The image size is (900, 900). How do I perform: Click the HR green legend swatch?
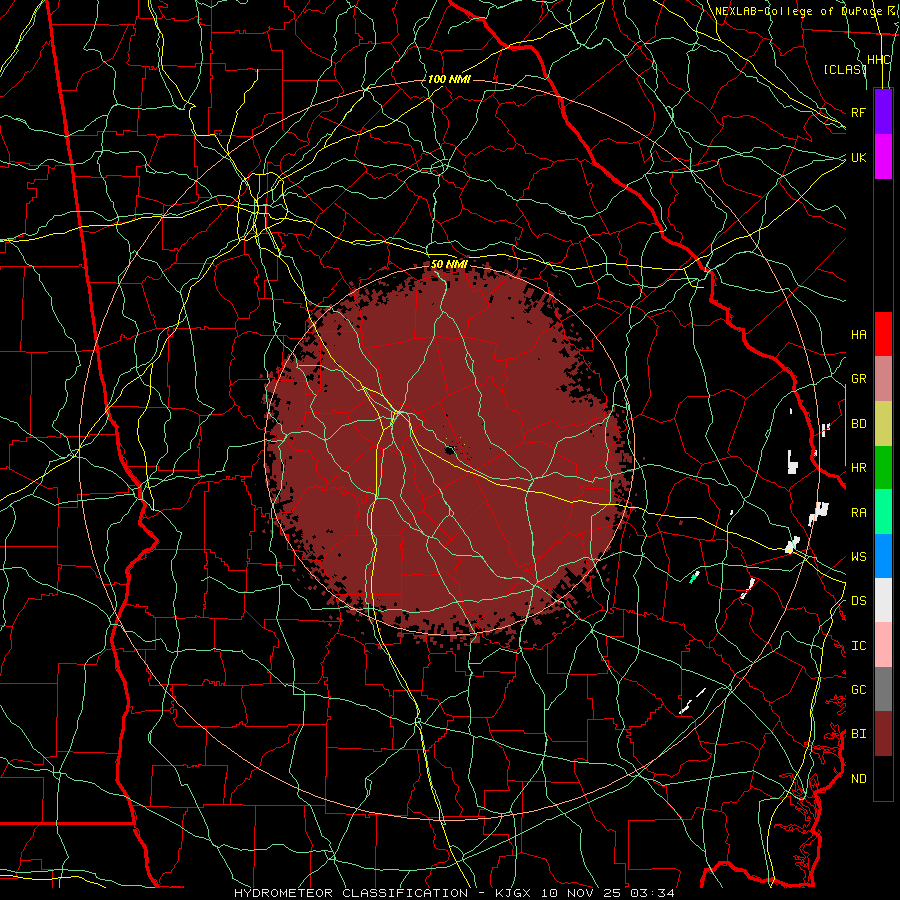(x=883, y=468)
